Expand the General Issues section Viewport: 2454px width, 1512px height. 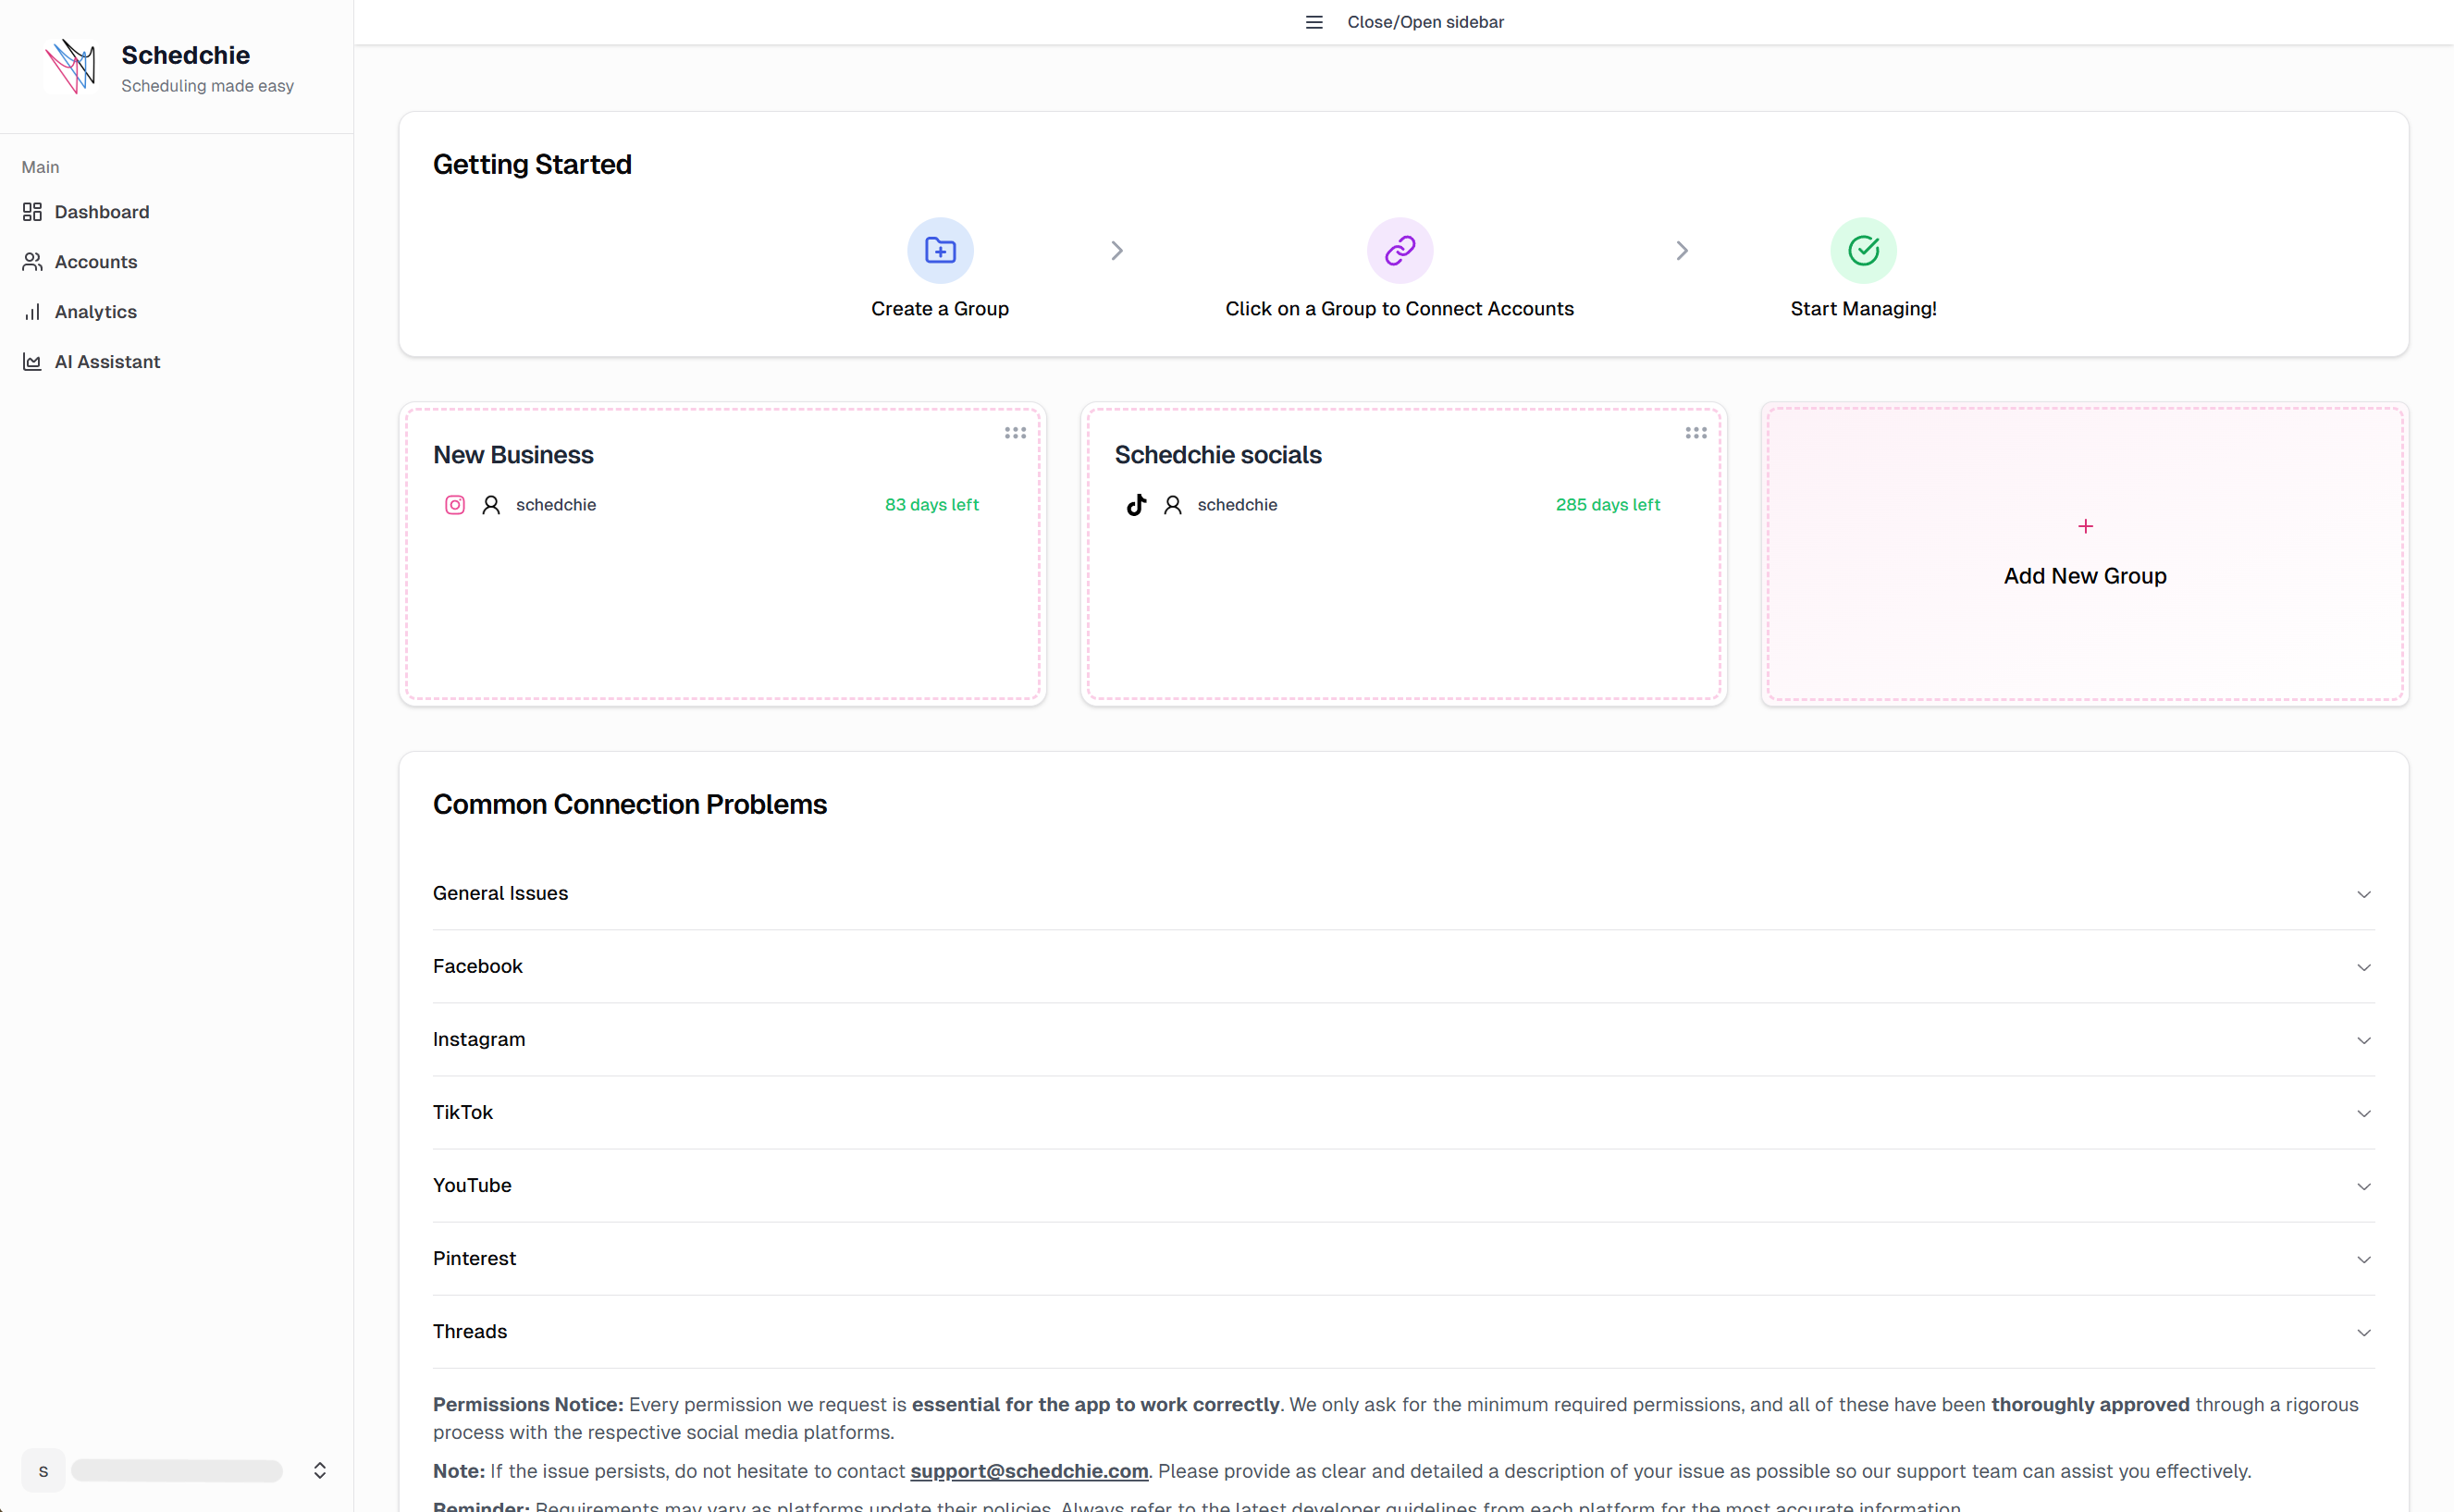pos(1403,894)
